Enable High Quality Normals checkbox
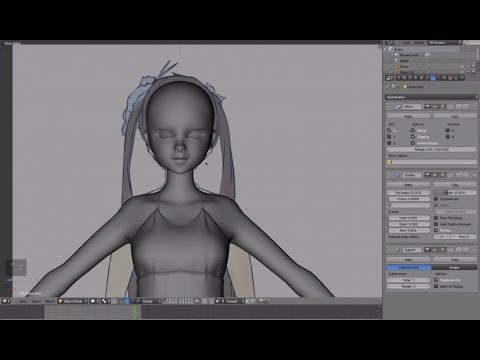Viewport: 480px width, 360px height. 436,224
